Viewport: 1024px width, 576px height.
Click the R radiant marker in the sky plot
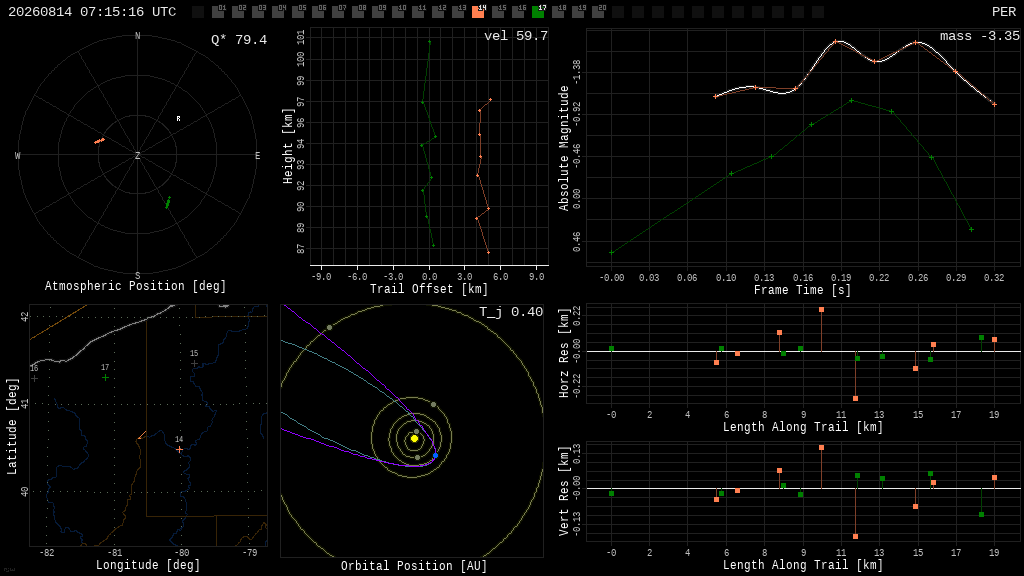(178, 118)
